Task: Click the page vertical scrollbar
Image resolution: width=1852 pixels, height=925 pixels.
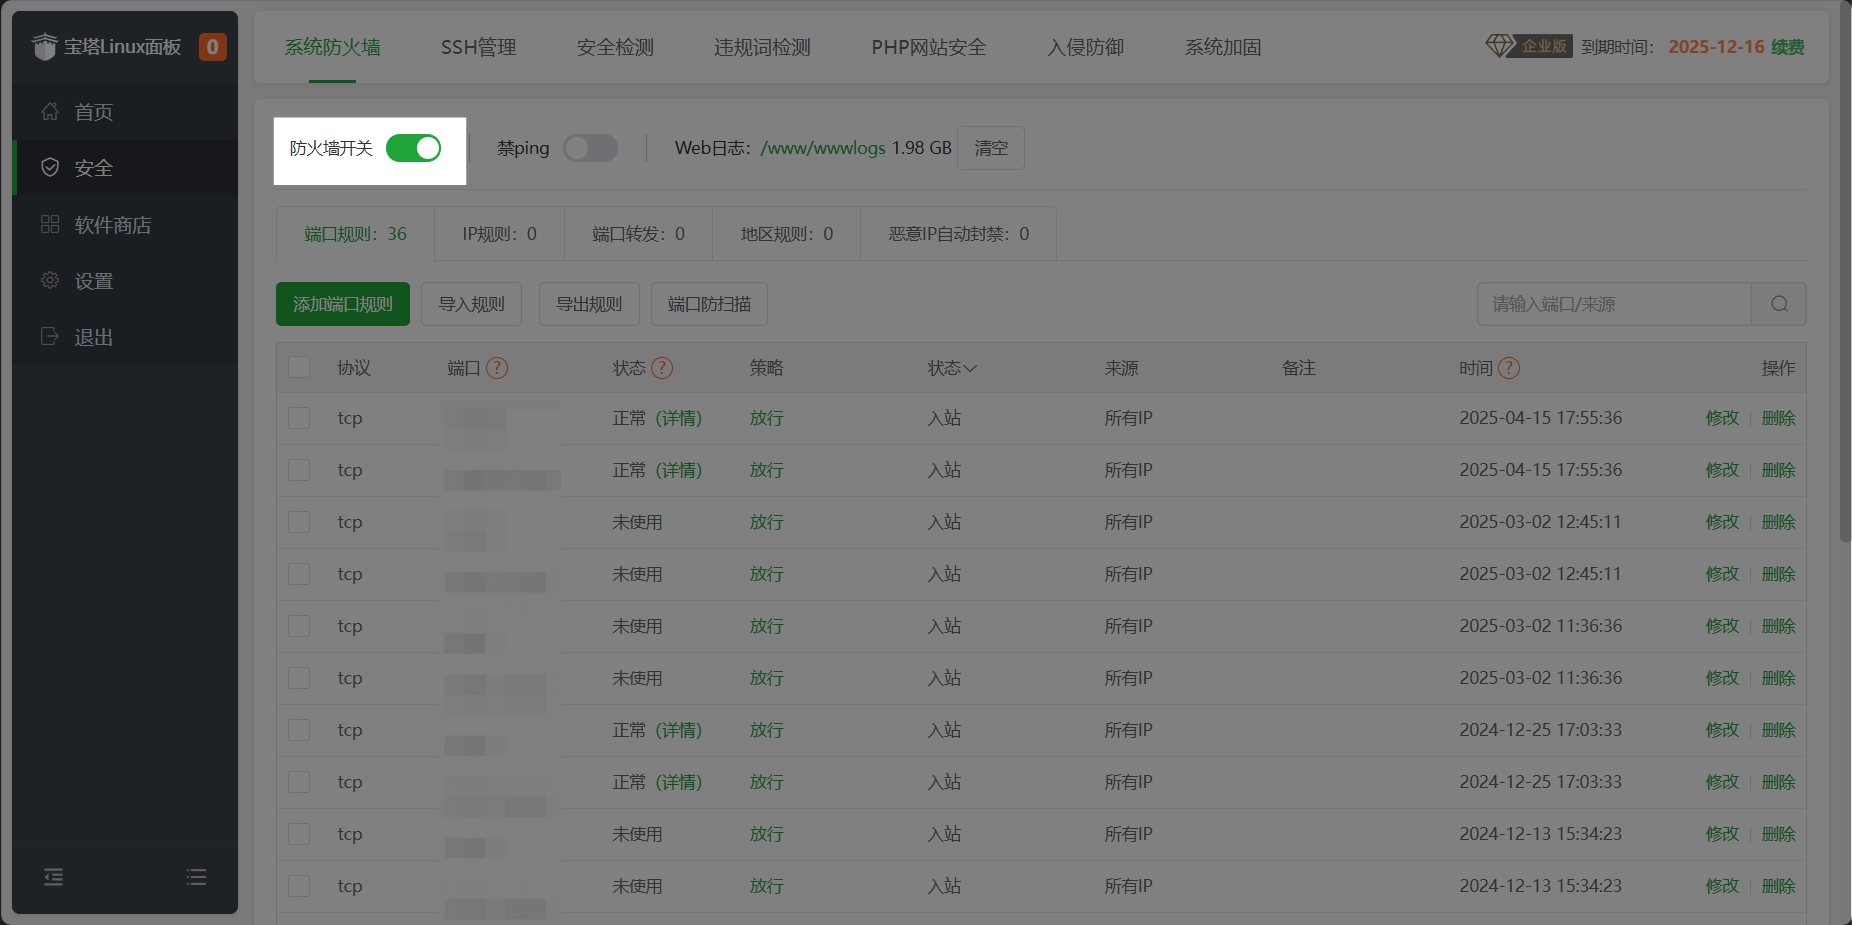Action: tap(1845, 300)
